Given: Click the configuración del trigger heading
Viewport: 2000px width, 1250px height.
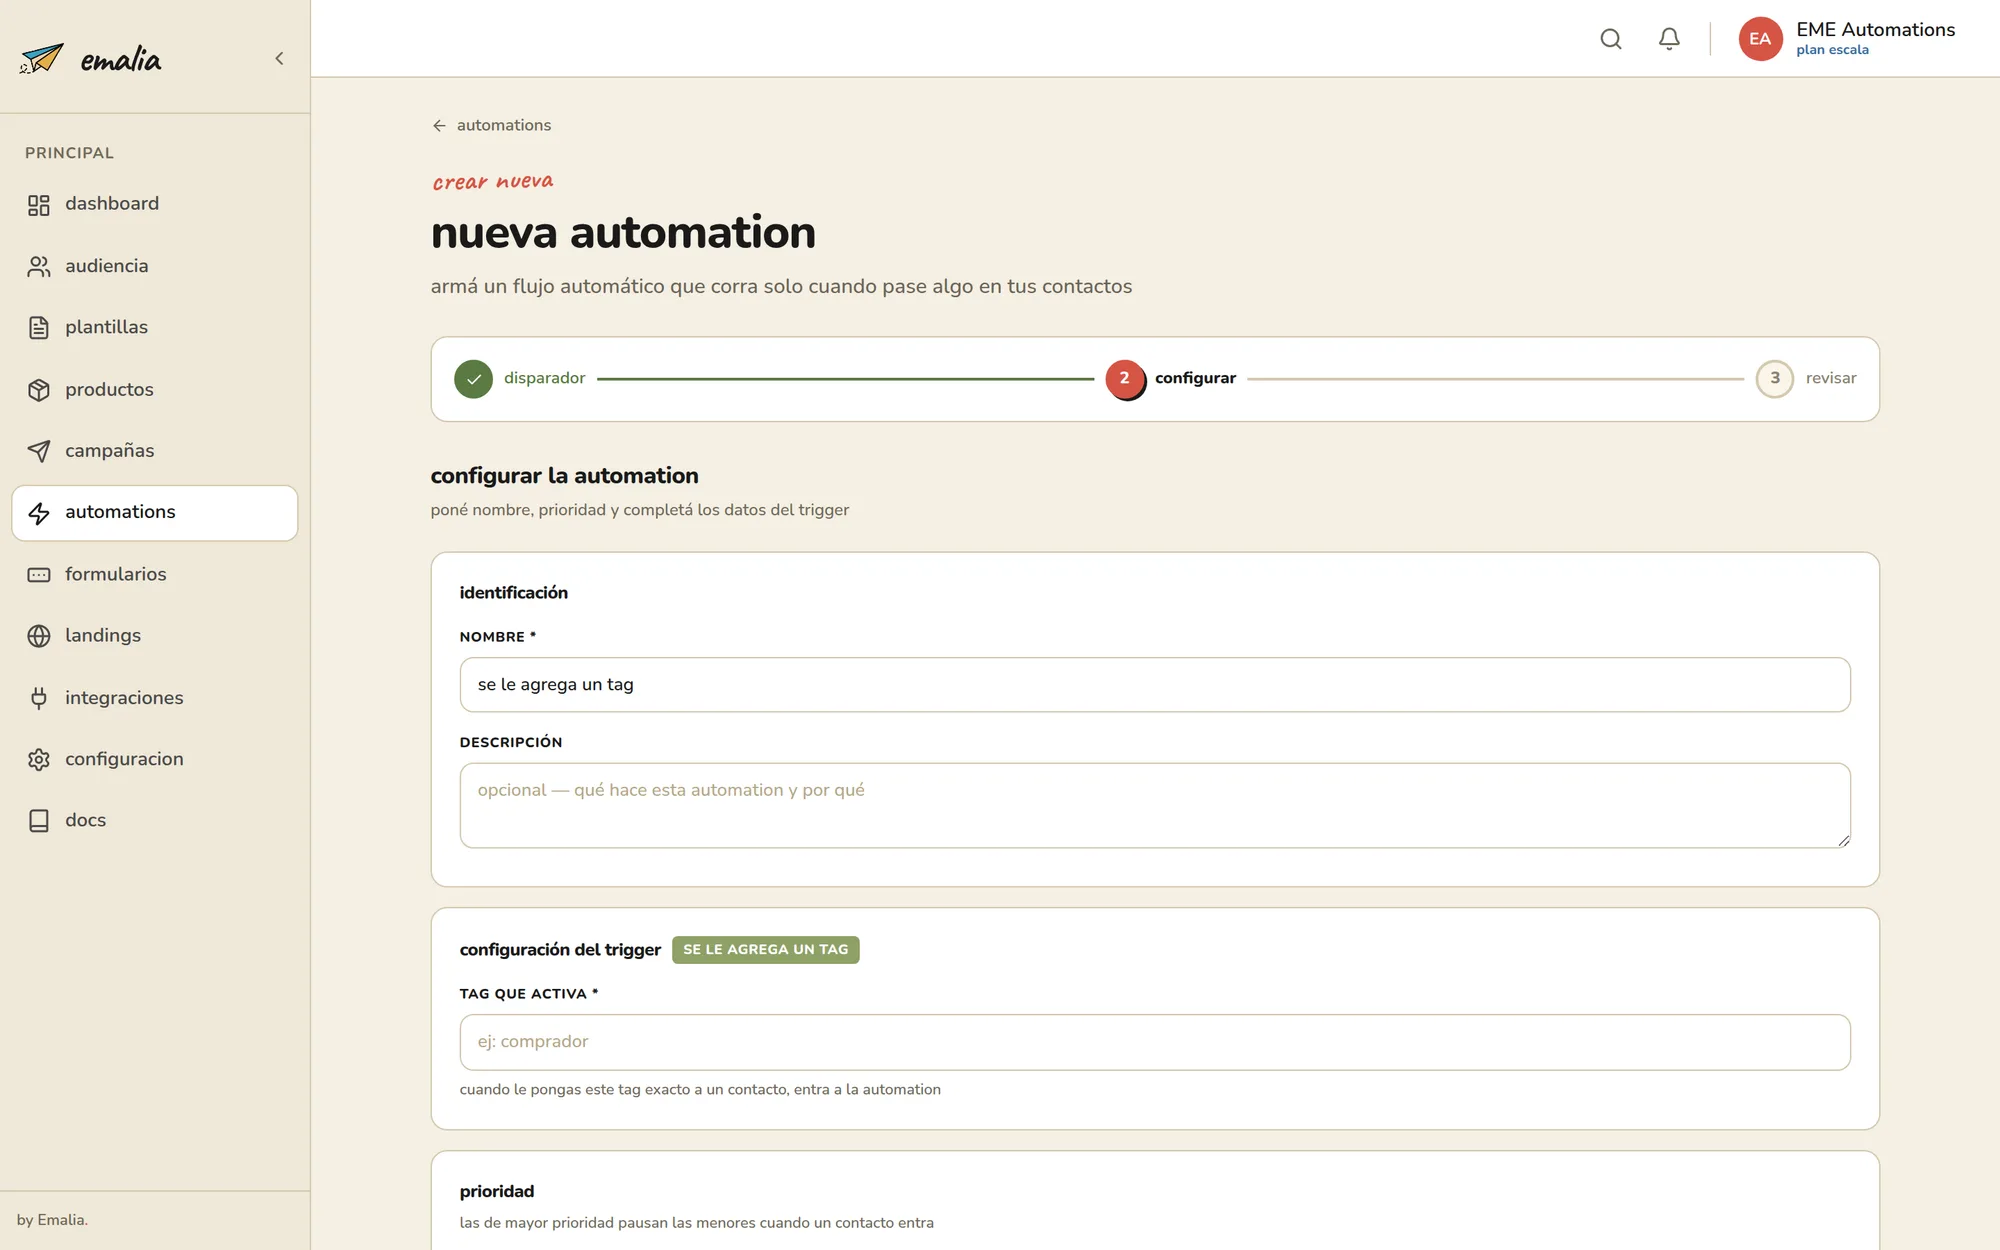Looking at the screenshot, I should click(x=560, y=950).
